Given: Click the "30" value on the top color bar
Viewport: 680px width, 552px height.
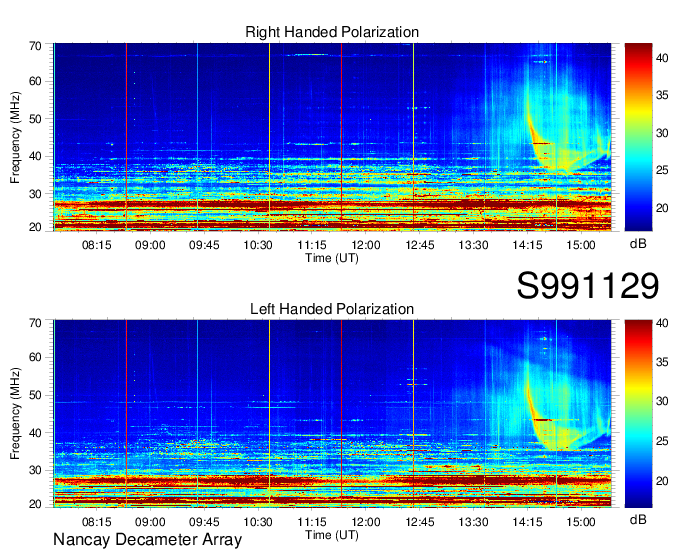Looking at the screenshot, I should point(662,133).
